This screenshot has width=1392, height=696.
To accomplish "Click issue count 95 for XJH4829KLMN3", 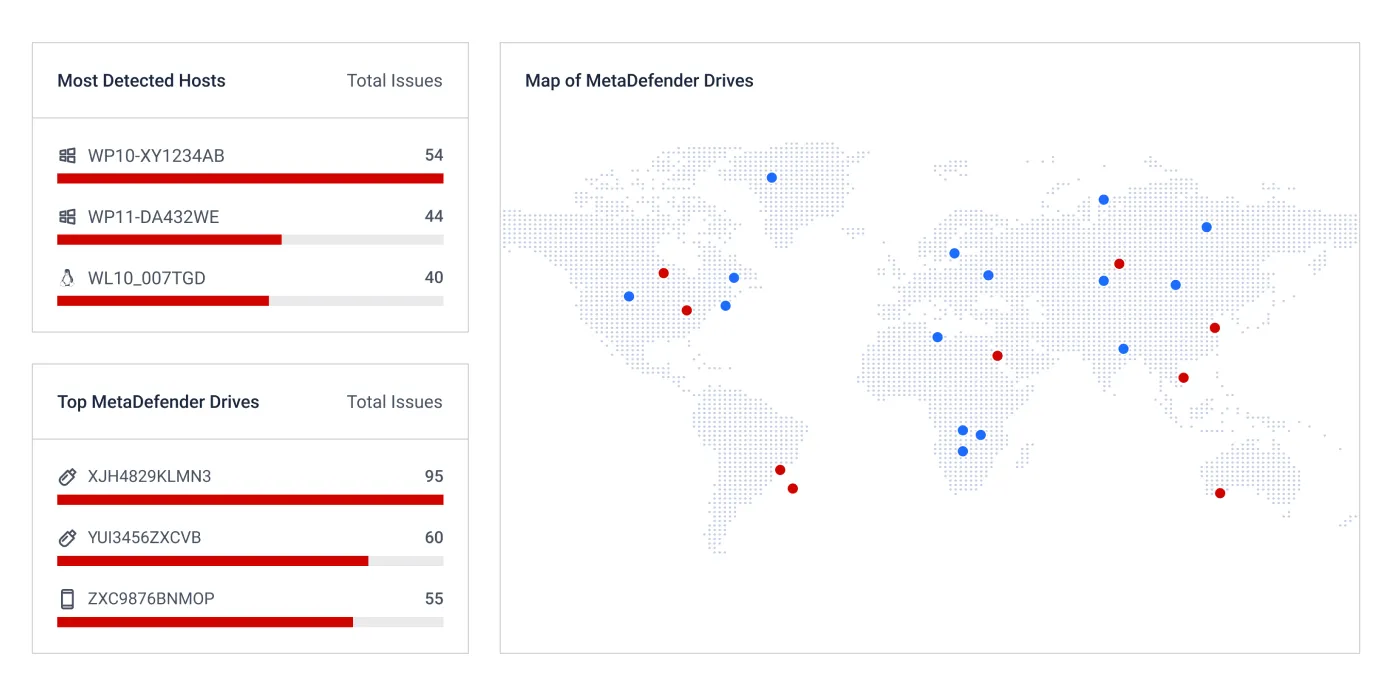I will 433,477.
